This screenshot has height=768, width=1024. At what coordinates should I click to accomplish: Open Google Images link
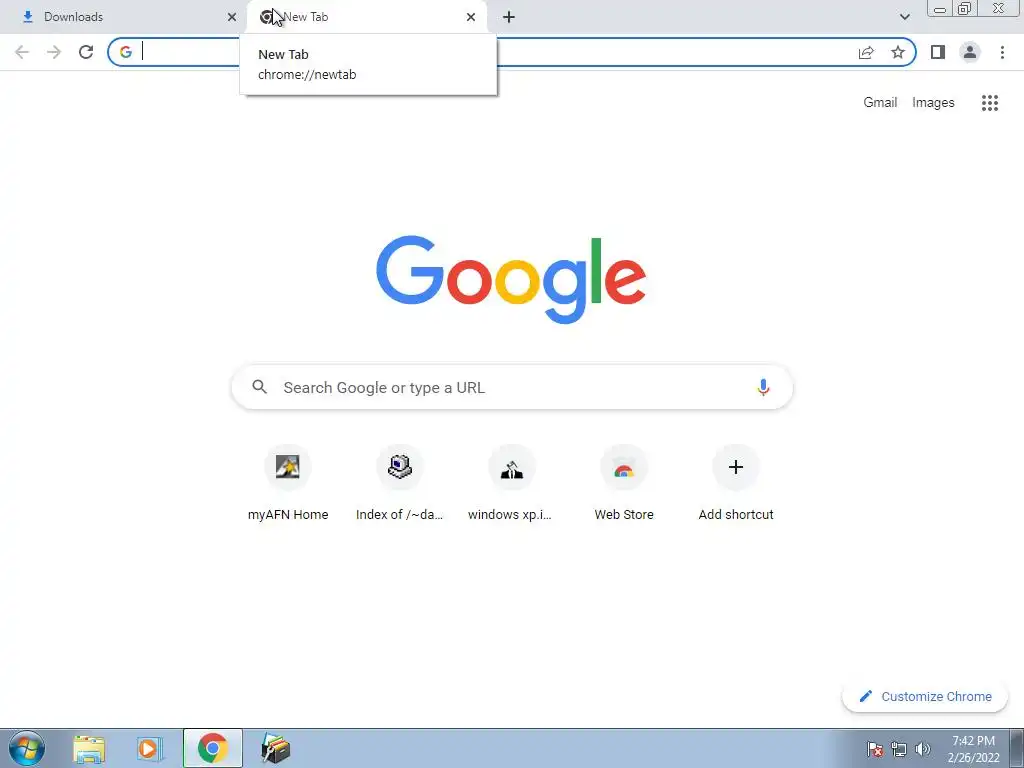[933, 103]
